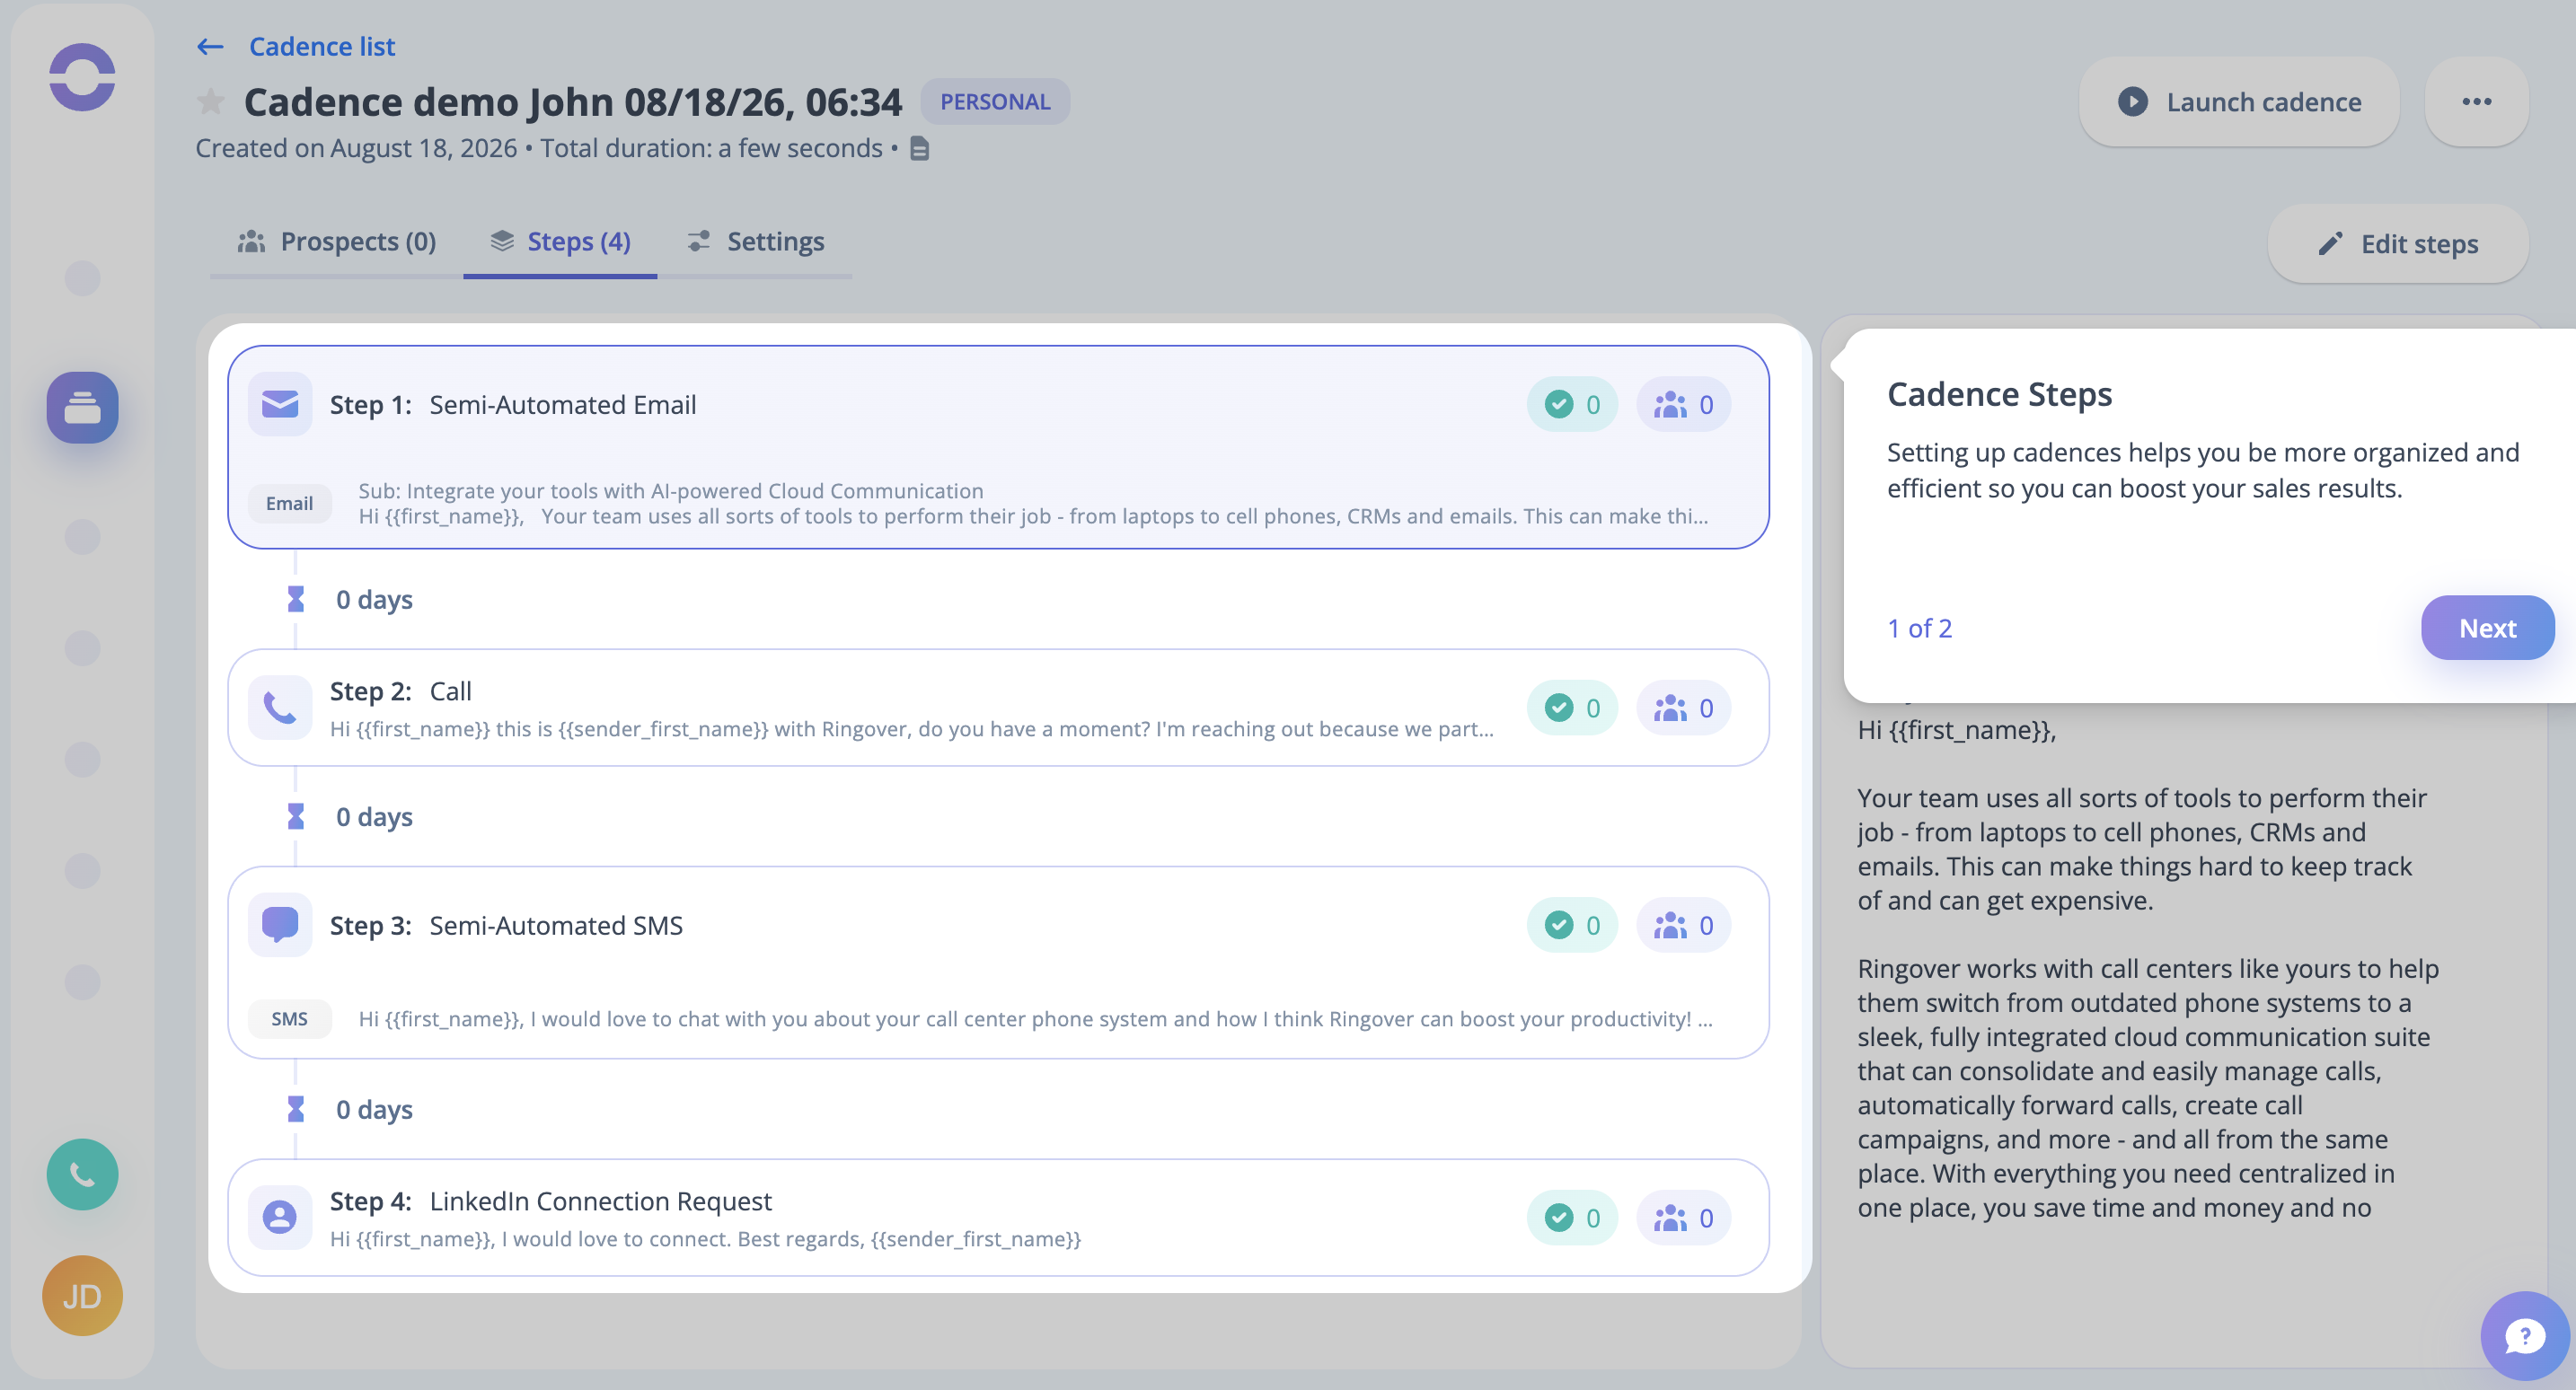
Task: Click the 'Cadence Steps' tooltip heading
Action: [1999, 394]
